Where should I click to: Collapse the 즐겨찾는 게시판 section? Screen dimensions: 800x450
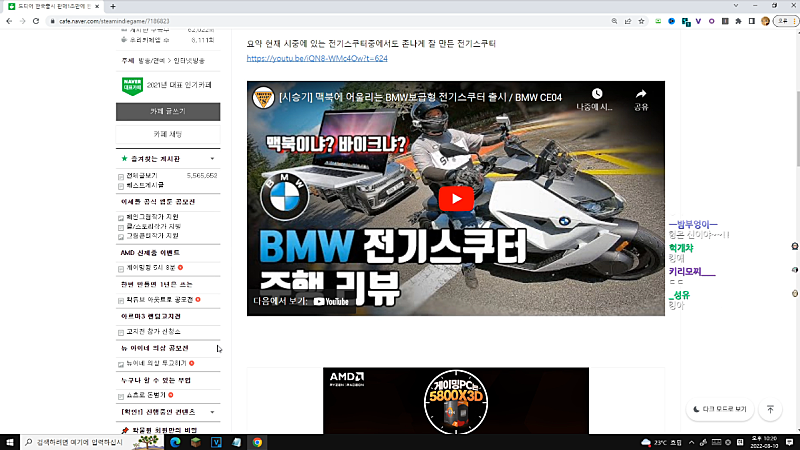click(x=212, y=159)
